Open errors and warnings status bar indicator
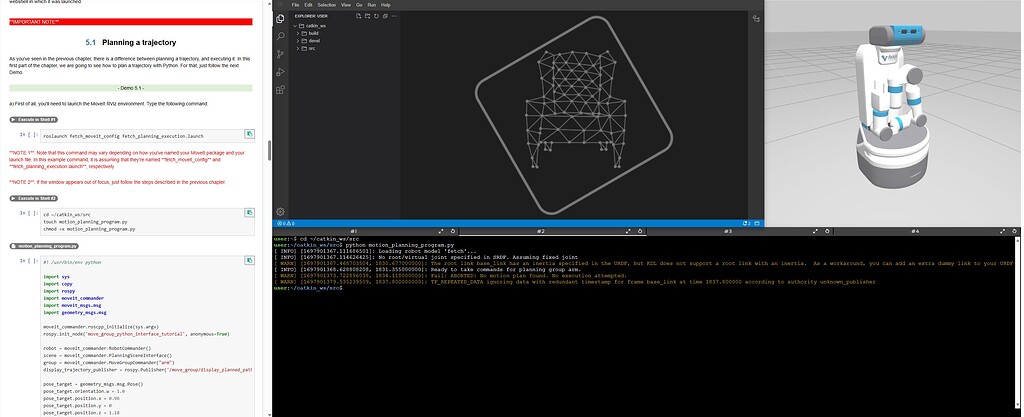1024x417 pixels. (x=285, y=223)
